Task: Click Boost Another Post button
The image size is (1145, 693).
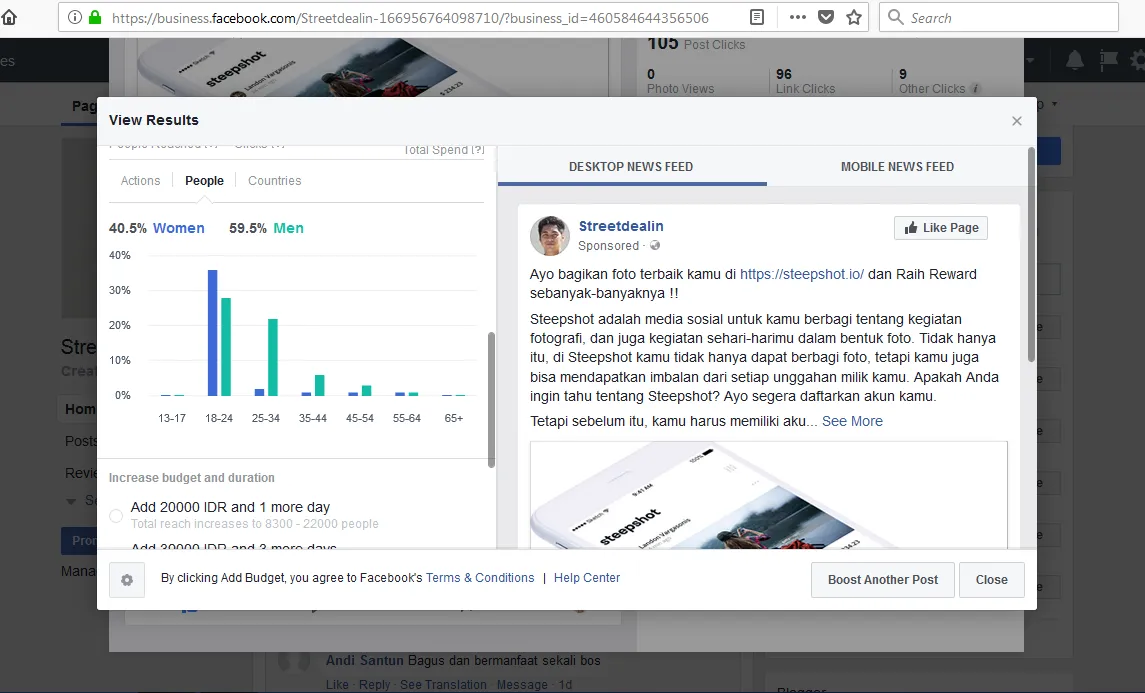Action: point(882,580)
